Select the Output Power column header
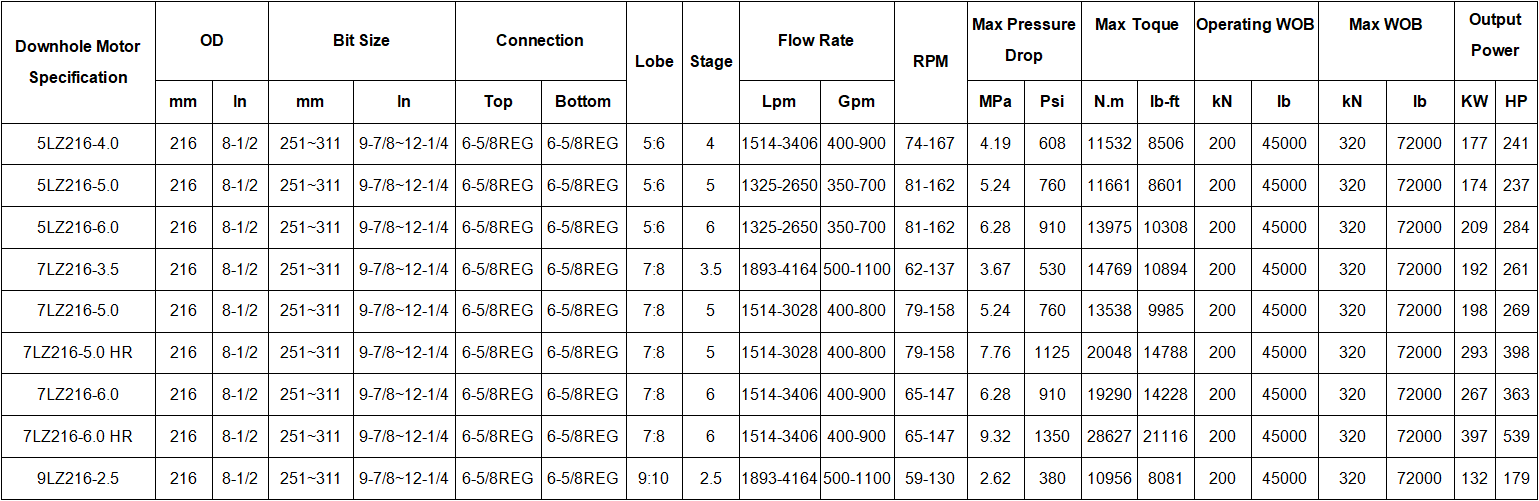Screen dimensions: 1539x501 coord(1494,35)
